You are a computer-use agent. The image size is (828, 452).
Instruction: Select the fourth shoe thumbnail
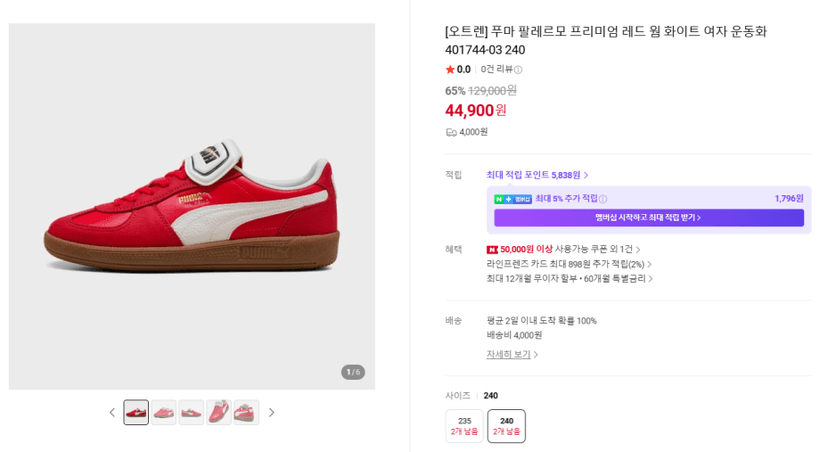[219, 412]
